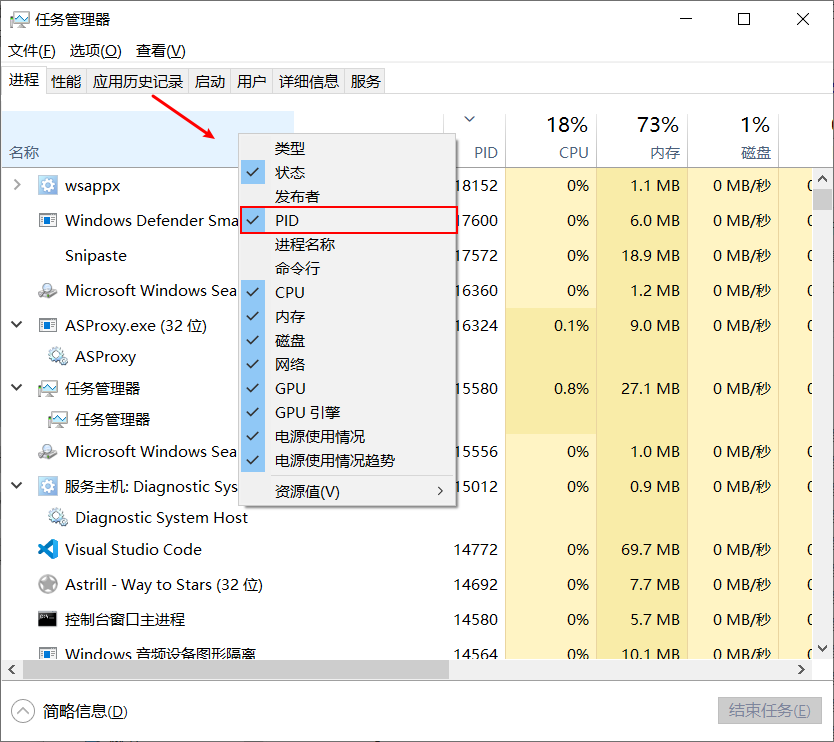Viewport: 834px width, 742px height.
Task: Click the horizontal scrollbar right arrow
Action: 802,670
